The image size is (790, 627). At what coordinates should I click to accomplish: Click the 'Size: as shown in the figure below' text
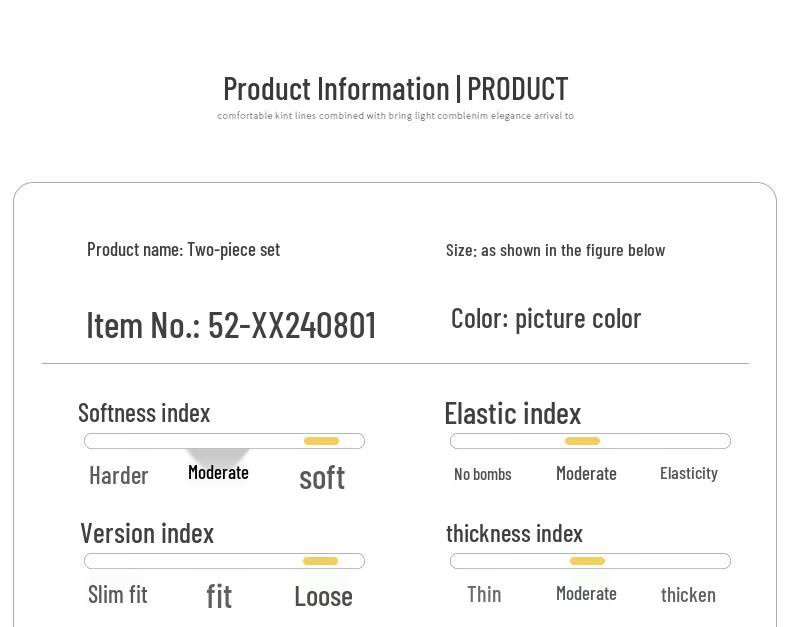(x=555, y=250)
